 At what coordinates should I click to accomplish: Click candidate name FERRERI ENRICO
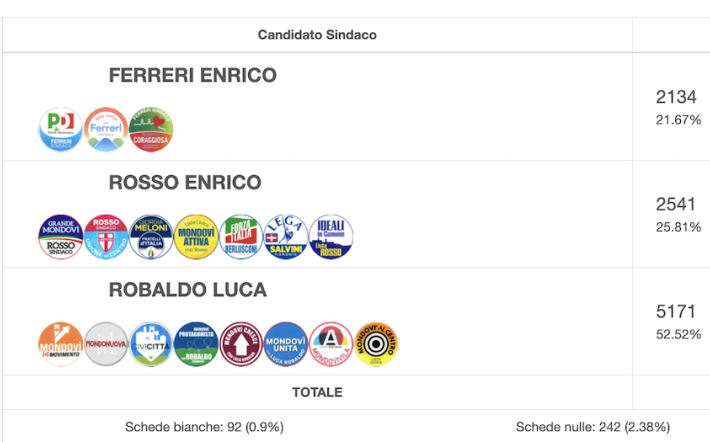192,75
